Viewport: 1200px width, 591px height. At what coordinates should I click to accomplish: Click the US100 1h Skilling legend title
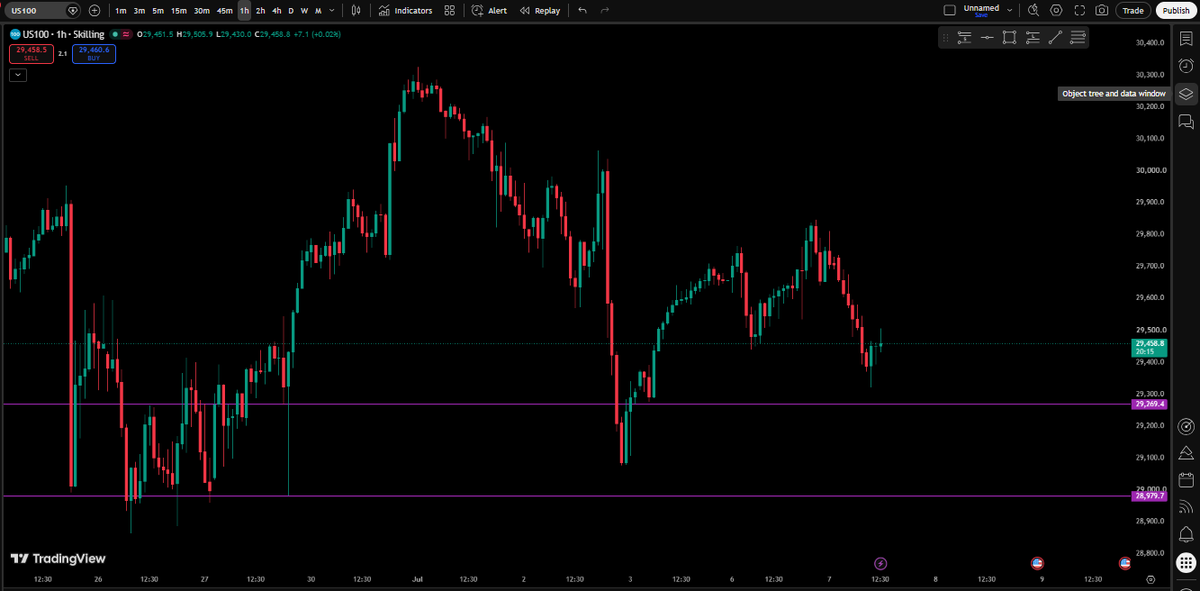coord(65,34)
